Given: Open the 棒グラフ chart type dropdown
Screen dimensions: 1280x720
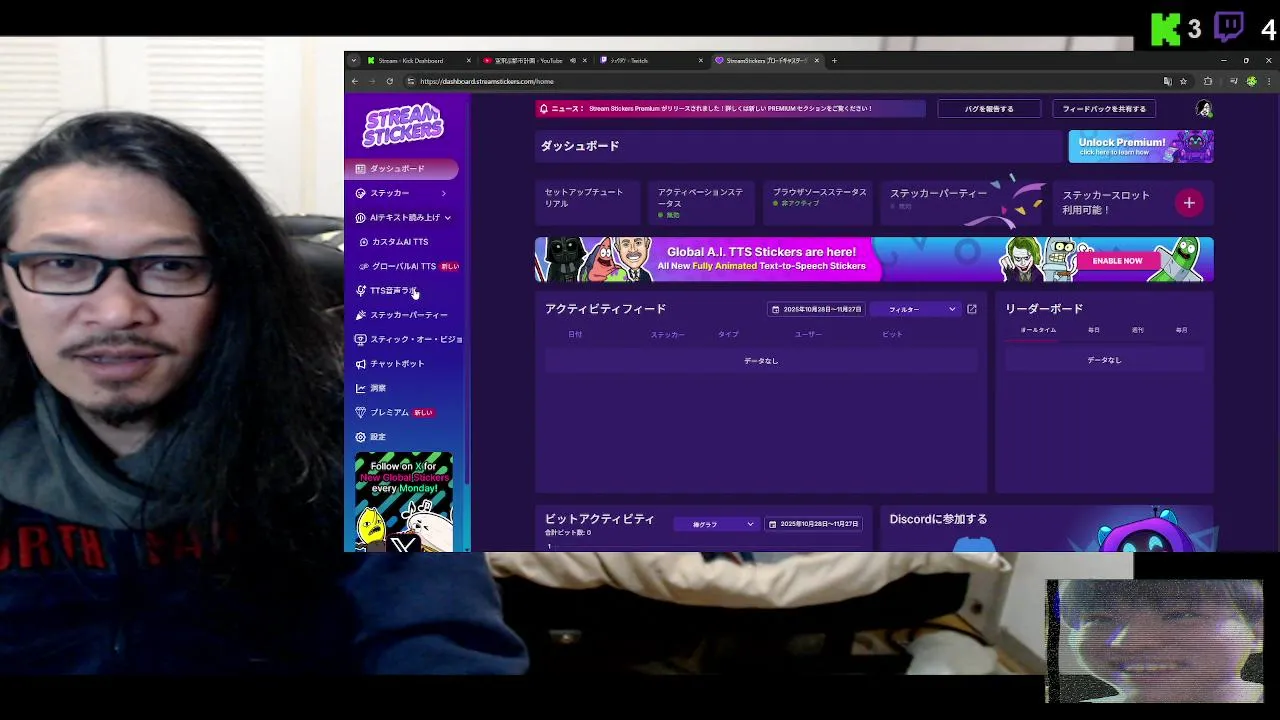Looking at the screenshot, I should point(716,524).
